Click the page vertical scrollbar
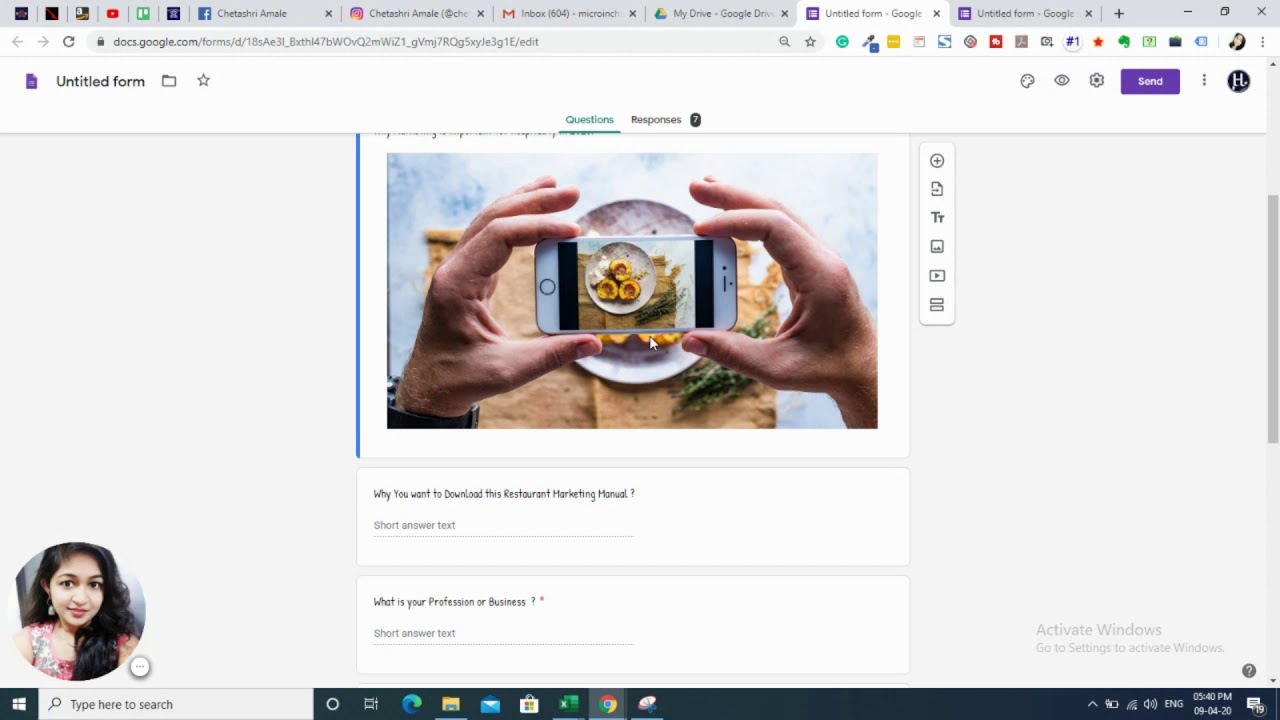This screenshot has width=1280, height=720. point(1273,318)
